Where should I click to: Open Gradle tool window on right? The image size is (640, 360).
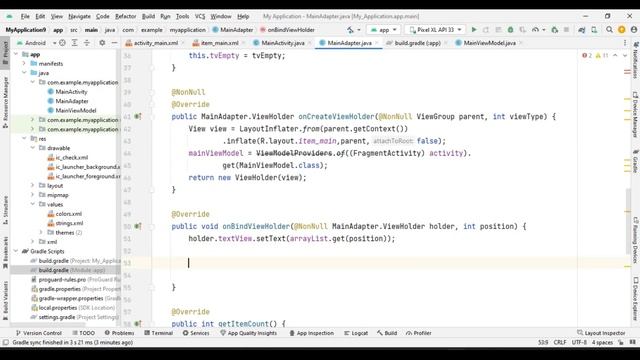pos(636,161)
